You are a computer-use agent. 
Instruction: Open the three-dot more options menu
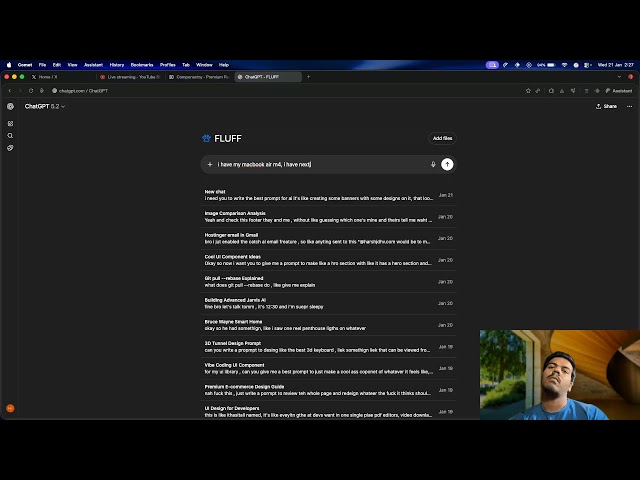[x=629, y=107]
